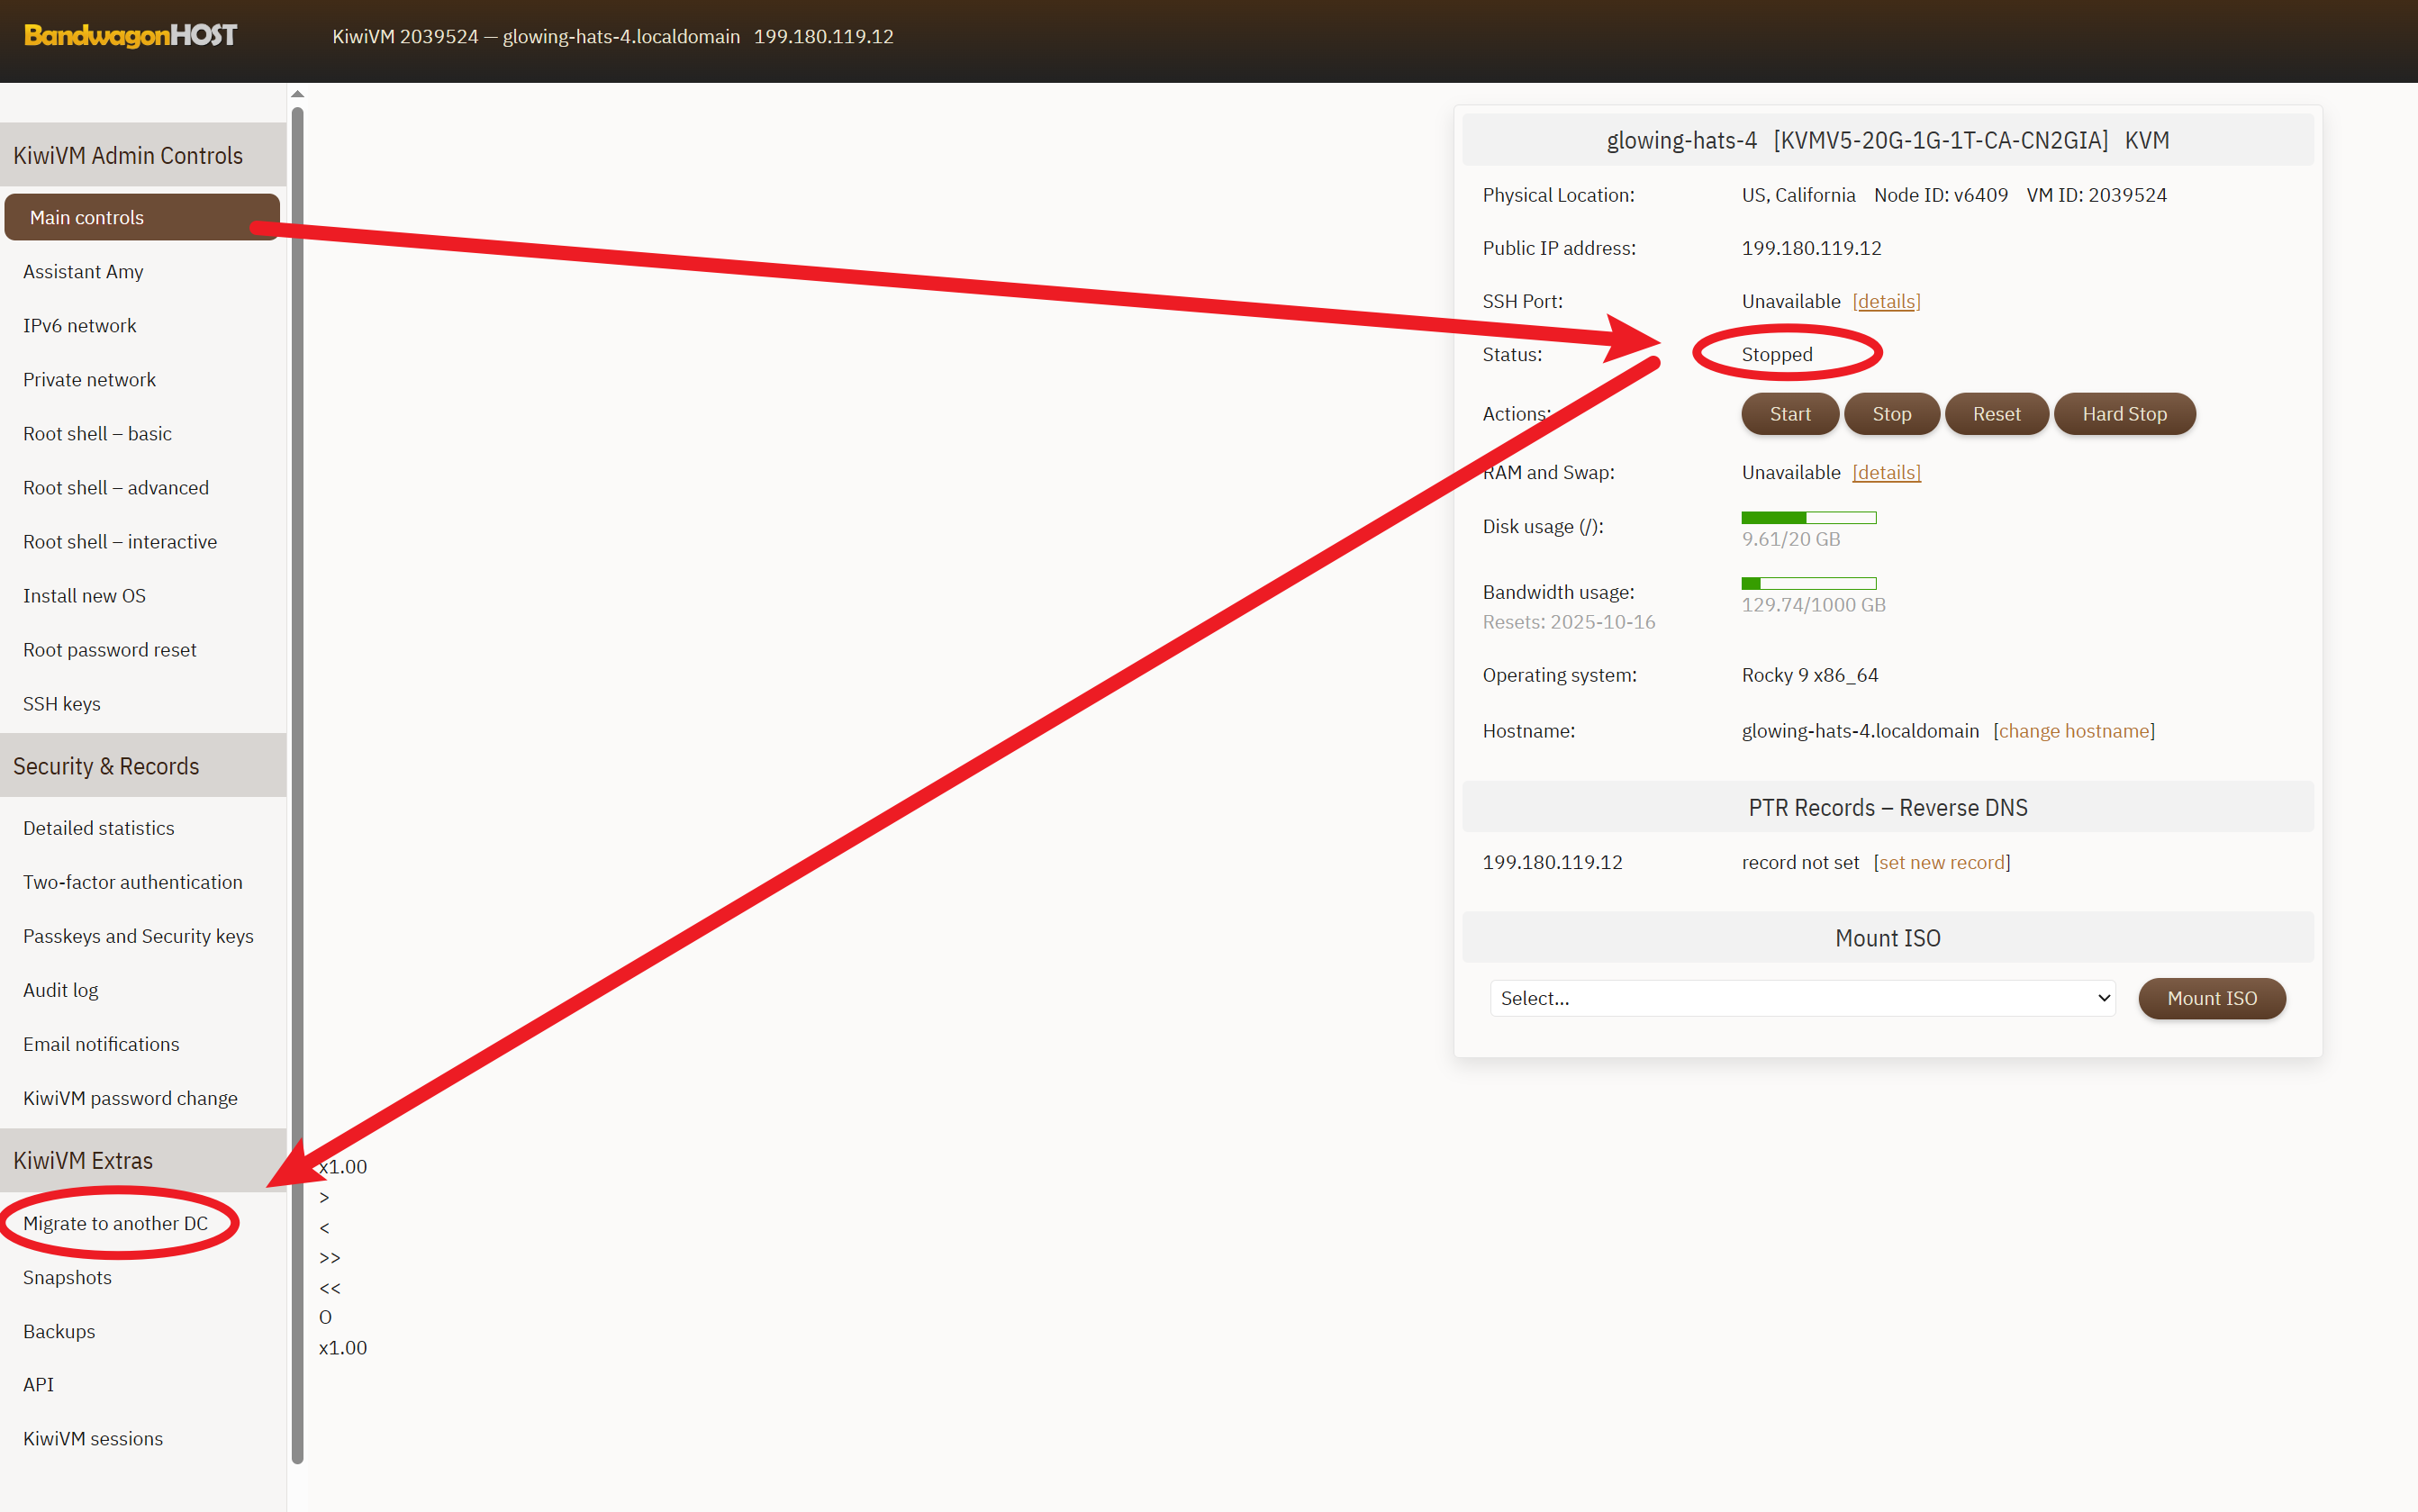Select Migrate to another DC
Screen dimensions: 2418x1512
tap(115, 1222)
